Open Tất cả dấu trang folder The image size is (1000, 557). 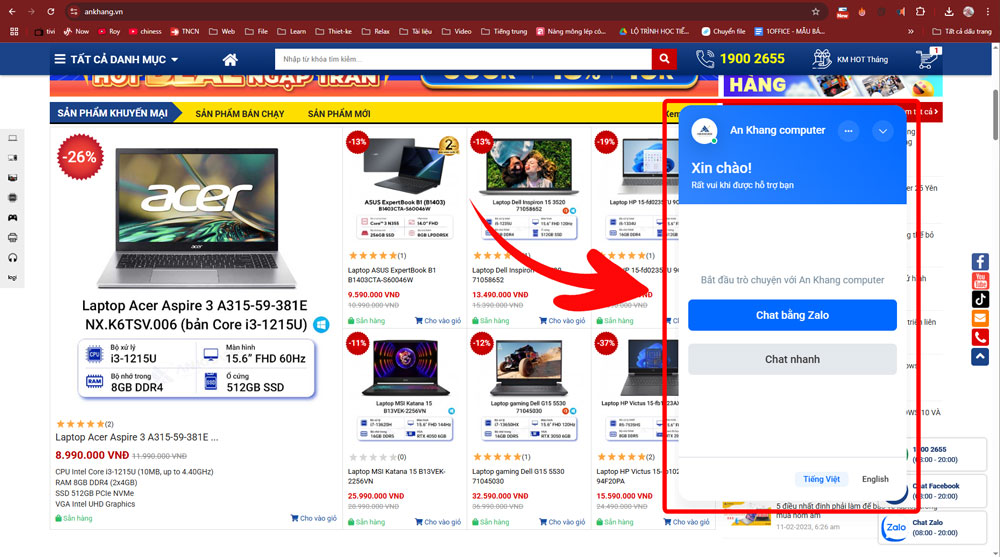(x=962, y=31)
